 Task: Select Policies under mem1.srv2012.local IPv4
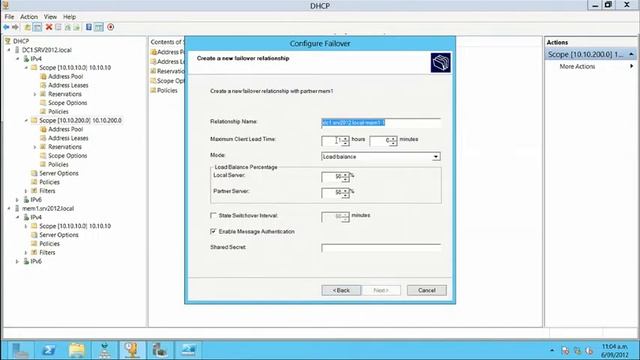pyautogui.click(x=49, y=244)
